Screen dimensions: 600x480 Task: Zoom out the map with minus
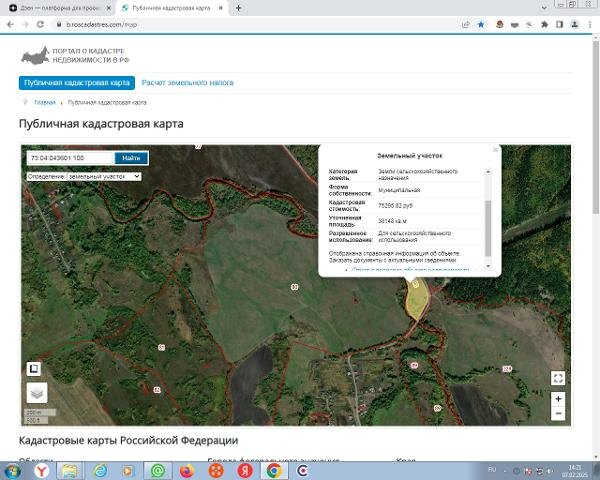coord(558,413)
